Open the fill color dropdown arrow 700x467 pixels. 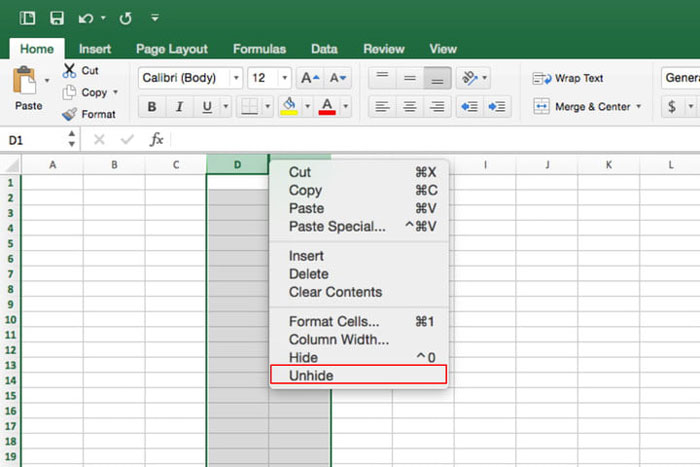point(307,107)
